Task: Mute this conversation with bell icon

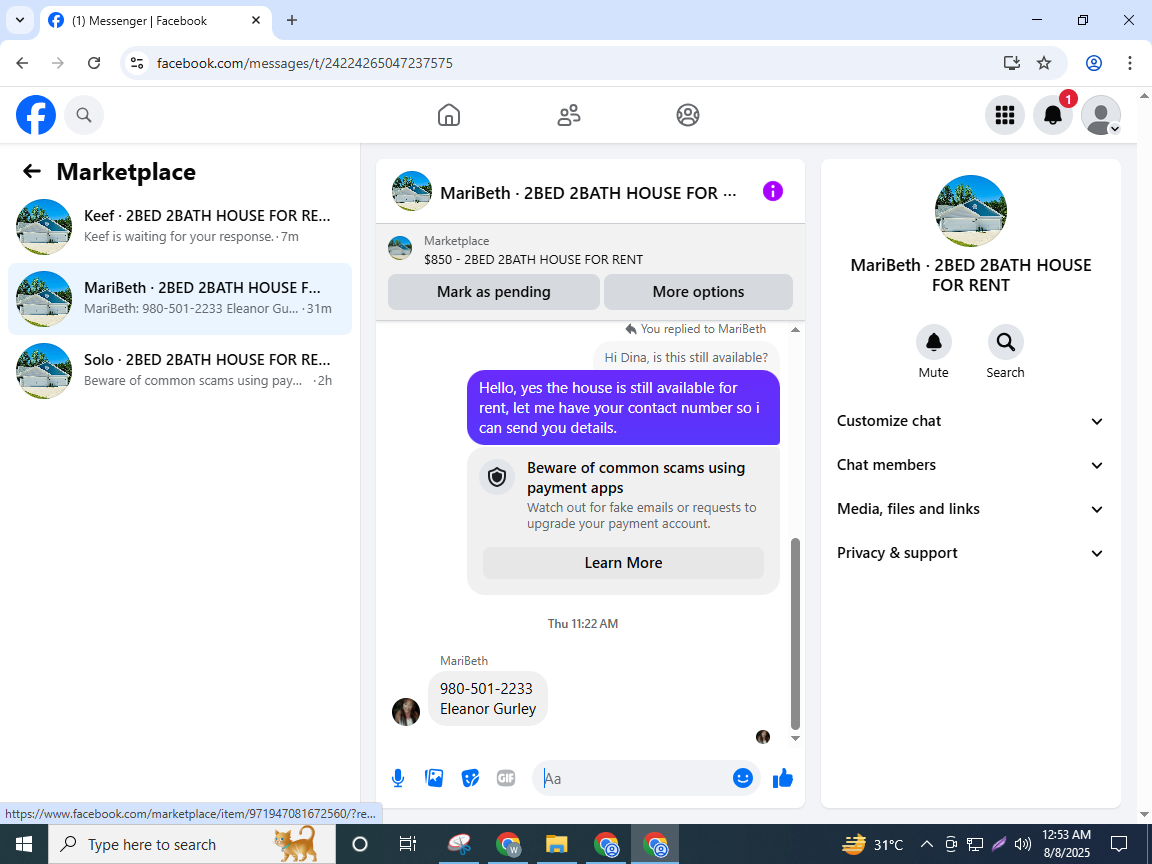Action: pos(934,342)
